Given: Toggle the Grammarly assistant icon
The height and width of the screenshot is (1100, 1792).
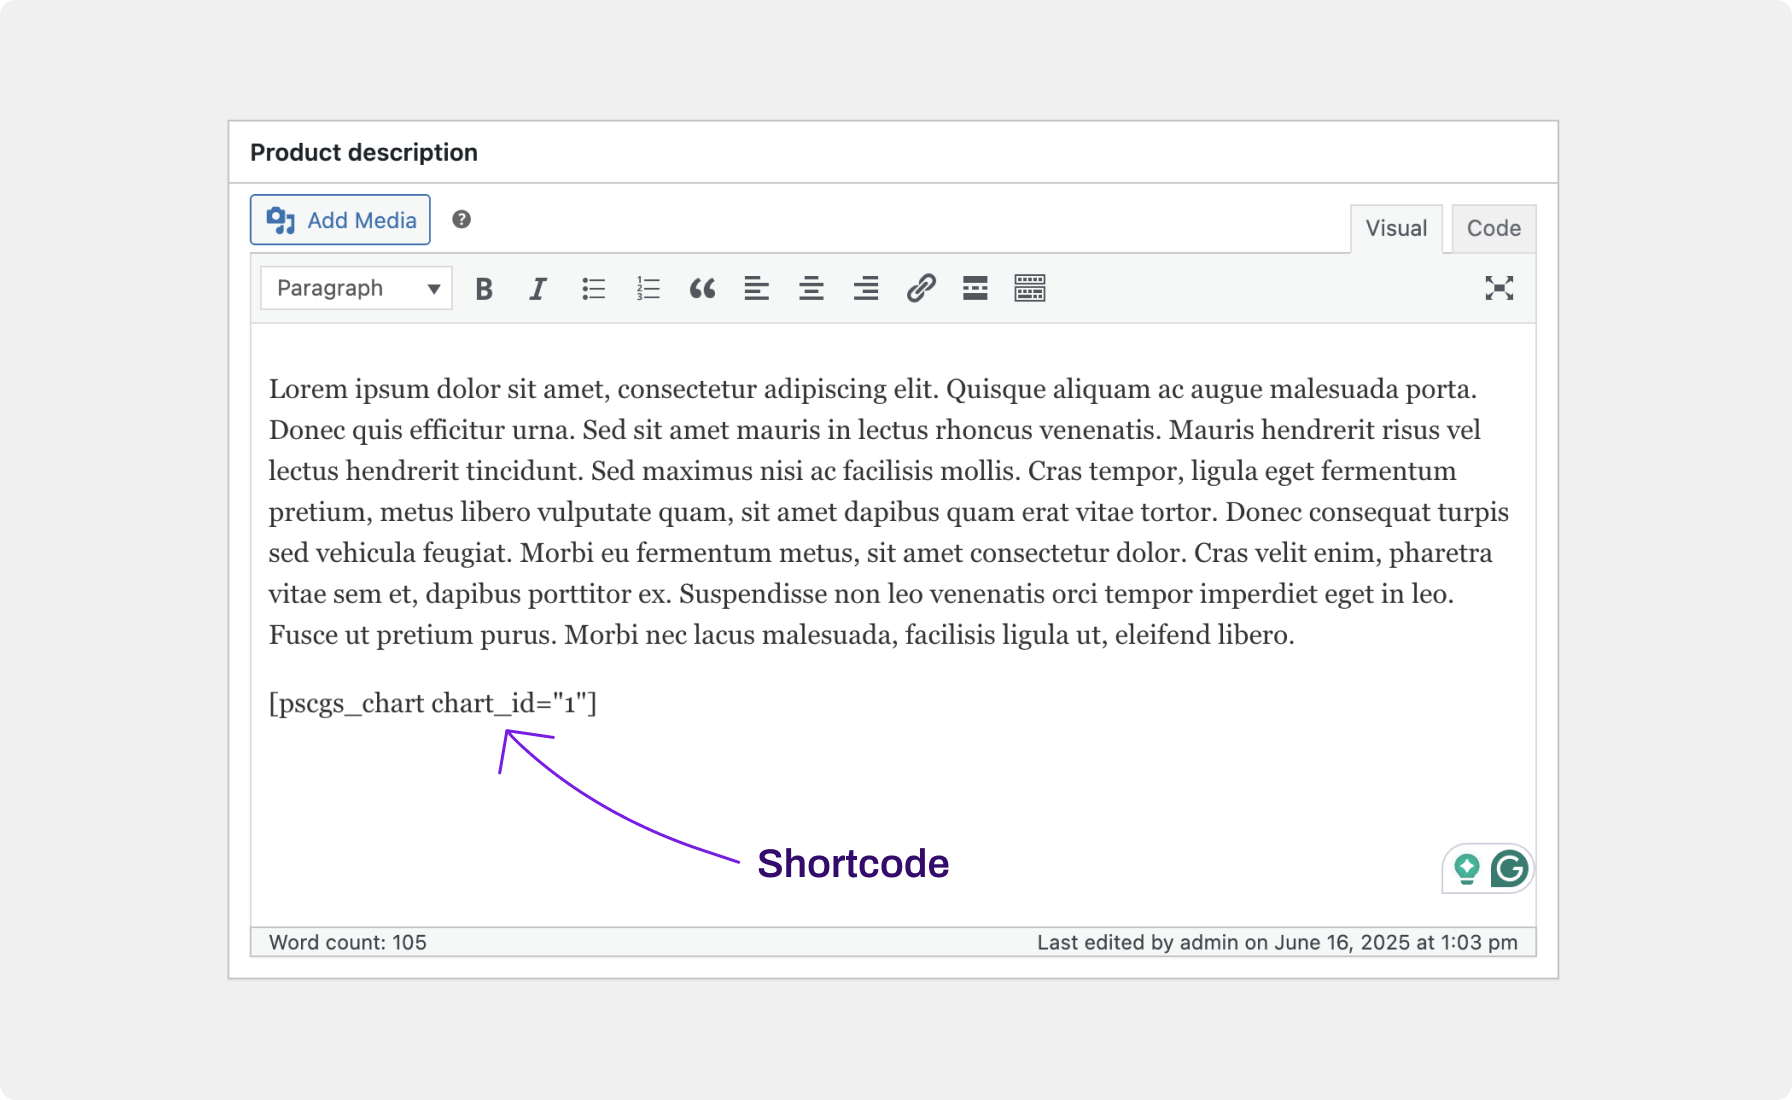Looking at the screenshot, I should click(x=1507, y=869).
